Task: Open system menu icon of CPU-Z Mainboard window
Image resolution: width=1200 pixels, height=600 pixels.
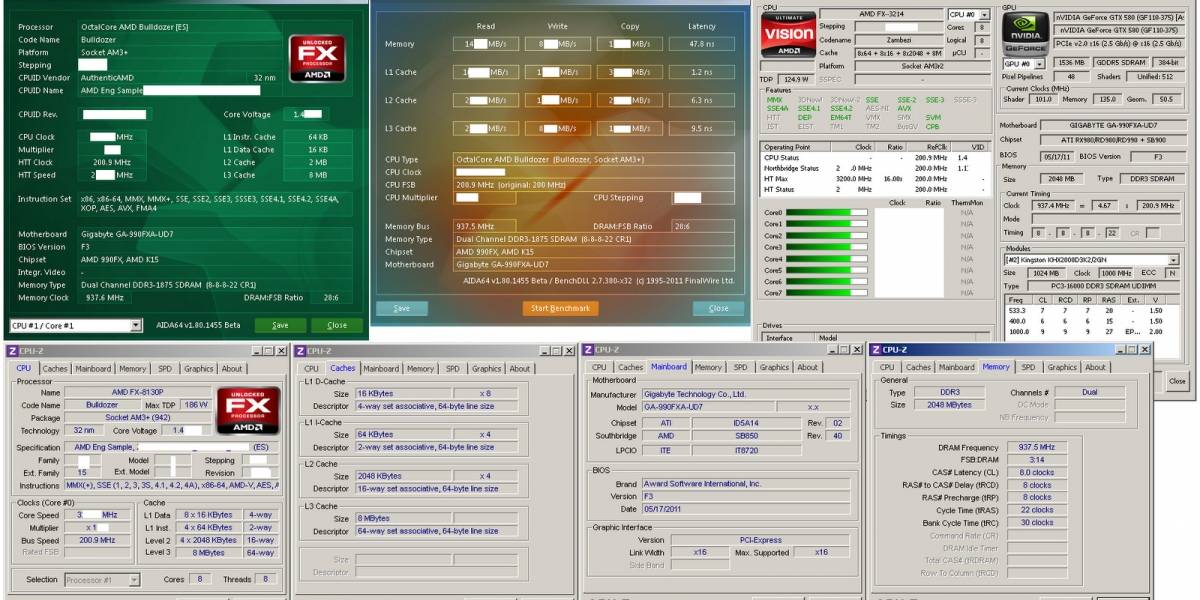Action: [x=587, y=351]
